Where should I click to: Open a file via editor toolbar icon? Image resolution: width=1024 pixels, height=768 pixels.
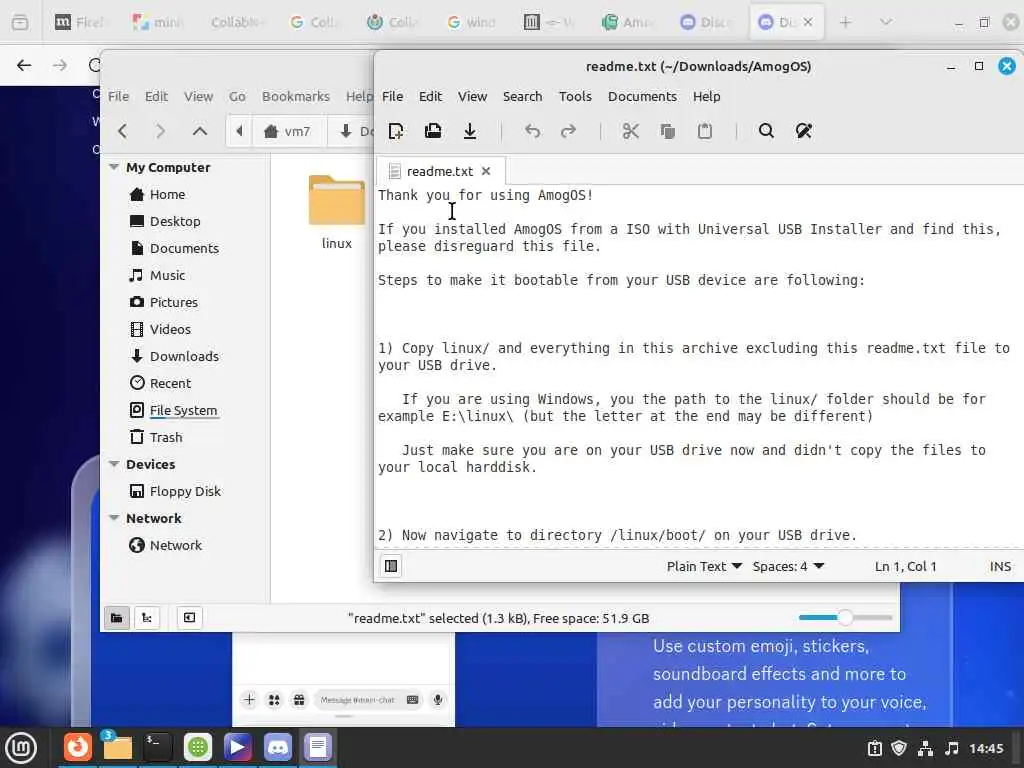coord(432,131)
